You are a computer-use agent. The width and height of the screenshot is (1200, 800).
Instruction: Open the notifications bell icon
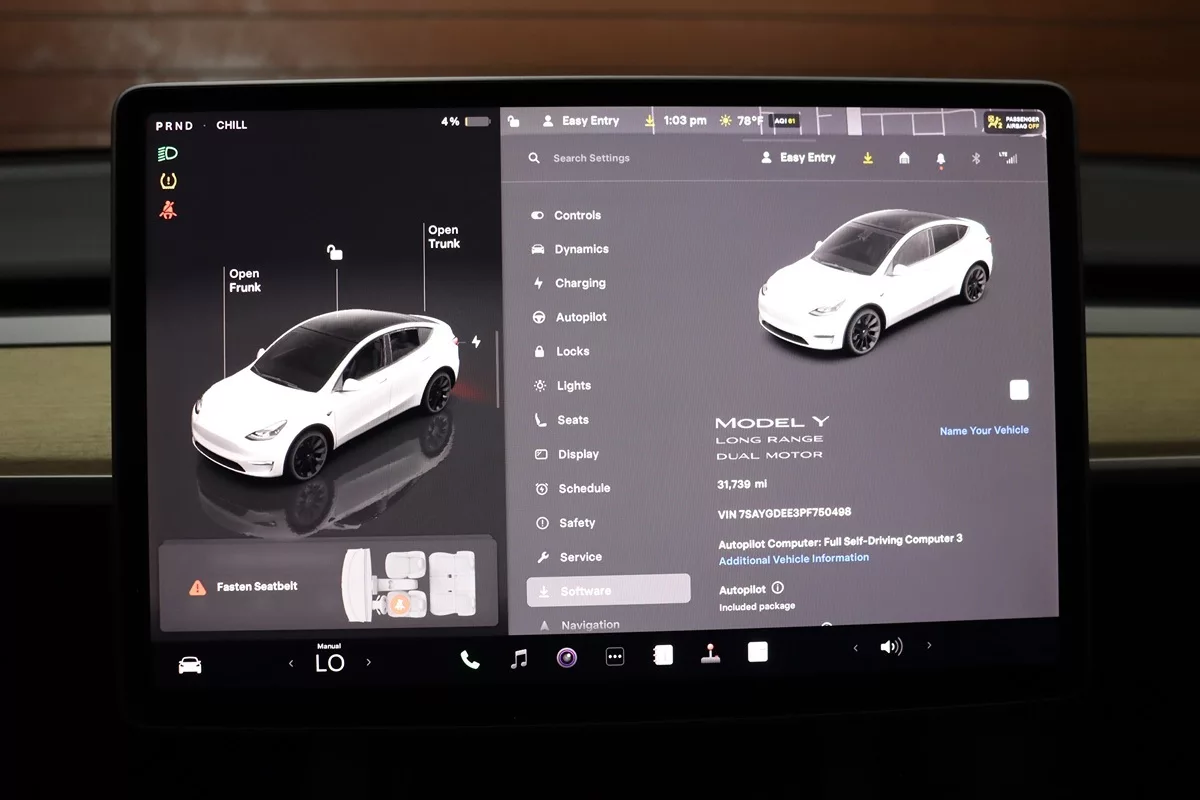[940, 159]
